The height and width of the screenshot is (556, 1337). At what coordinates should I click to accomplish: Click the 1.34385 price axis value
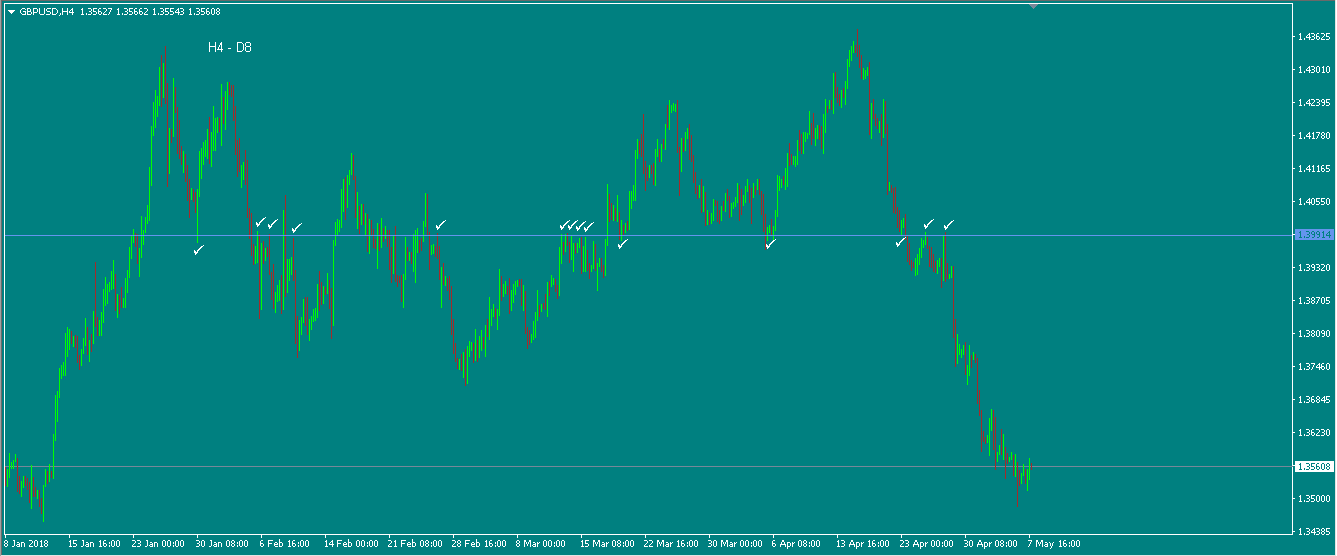(x=1312, y=532)
